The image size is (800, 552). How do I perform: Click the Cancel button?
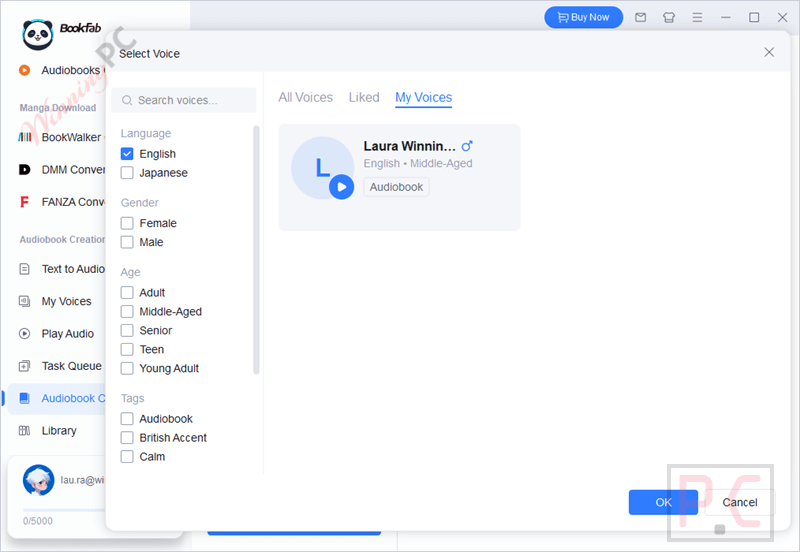(x=740, y=502)
